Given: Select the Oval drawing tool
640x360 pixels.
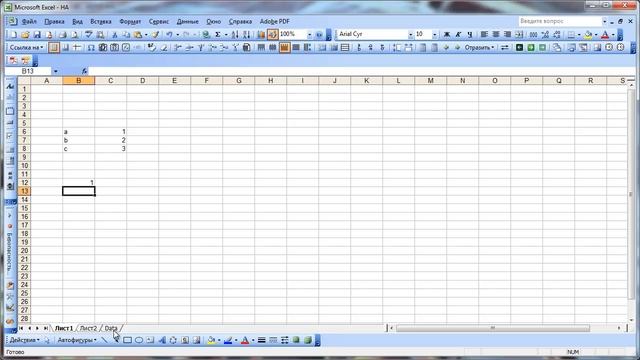Looking at the screenshot, I should coord(139,340).
